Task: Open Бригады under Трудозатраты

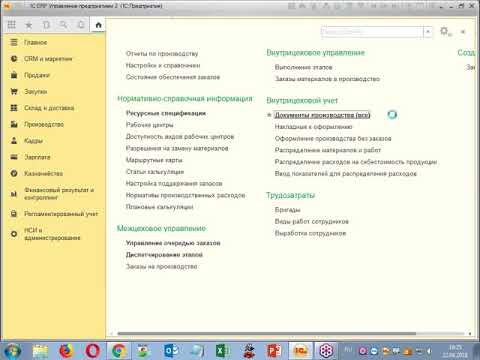Action: (x=287, y=210)
